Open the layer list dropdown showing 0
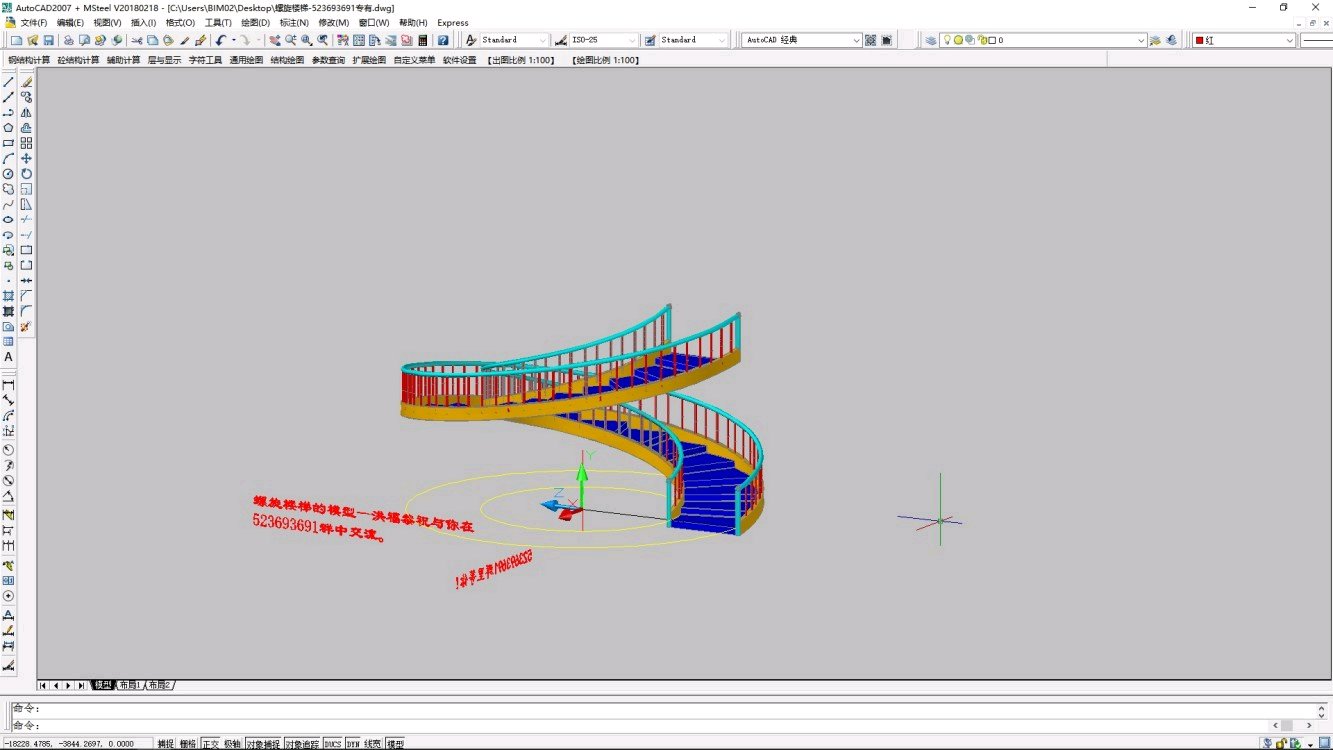The width and height of the screenshot is (1333, 750). pyautogui.click(x=1141, y=40)
